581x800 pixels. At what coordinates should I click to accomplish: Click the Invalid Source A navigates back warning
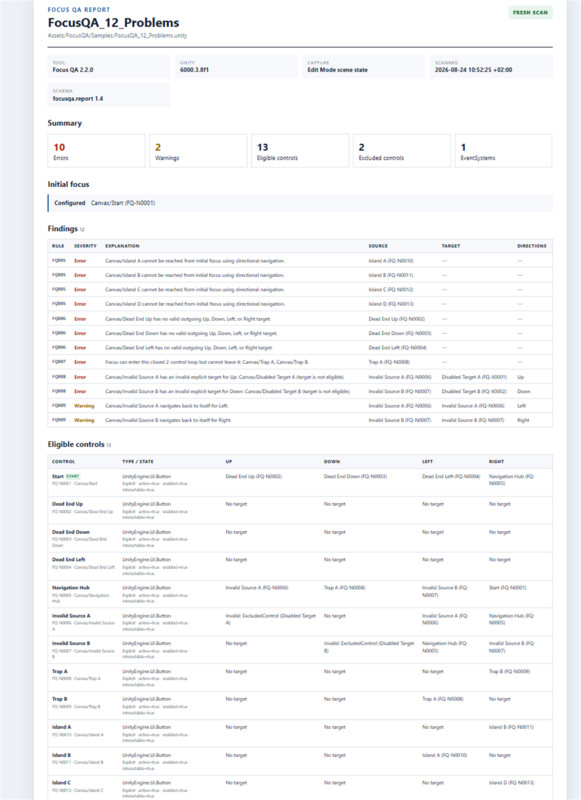(x=300, y=406)
